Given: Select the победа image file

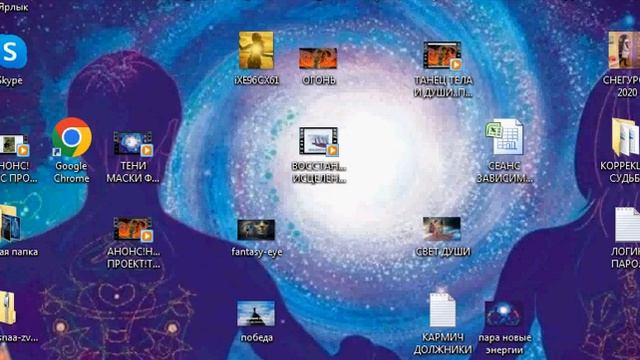Looking at the screenshot, I should click(256, 314).
